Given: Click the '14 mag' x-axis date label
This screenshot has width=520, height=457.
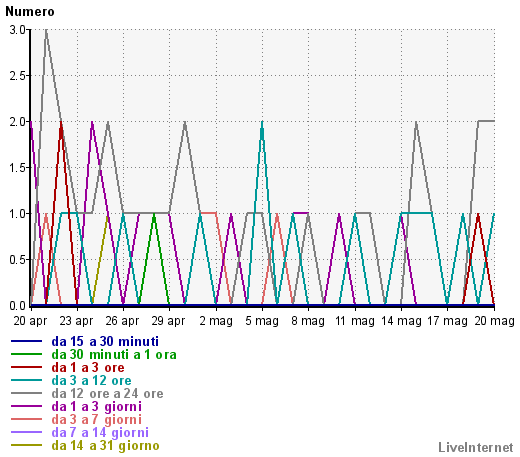Looking at the screenshot, I should [x=401, y=321].
